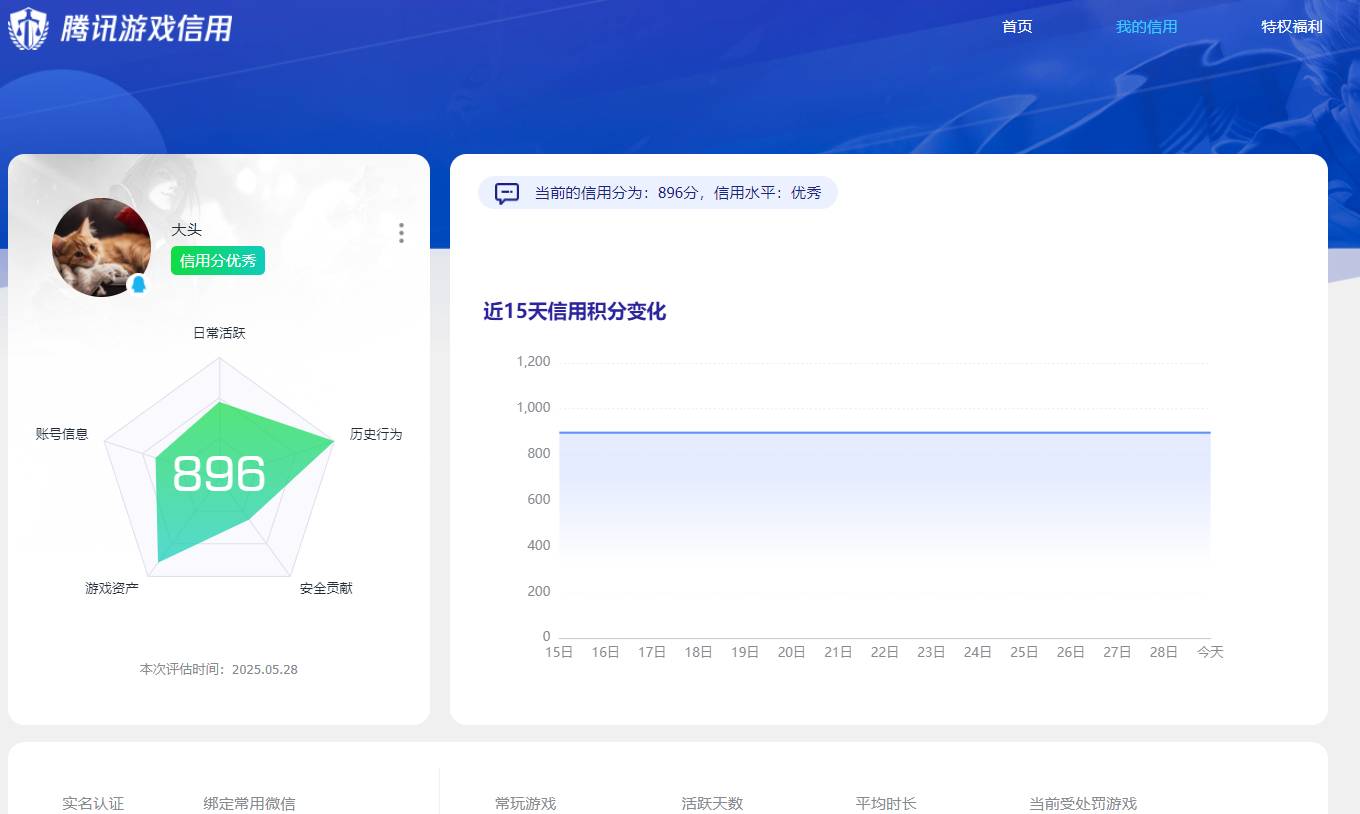Click 今天 on the chart x-axis
Viewport: 1360px width, 814px height.
[1210, 651]
